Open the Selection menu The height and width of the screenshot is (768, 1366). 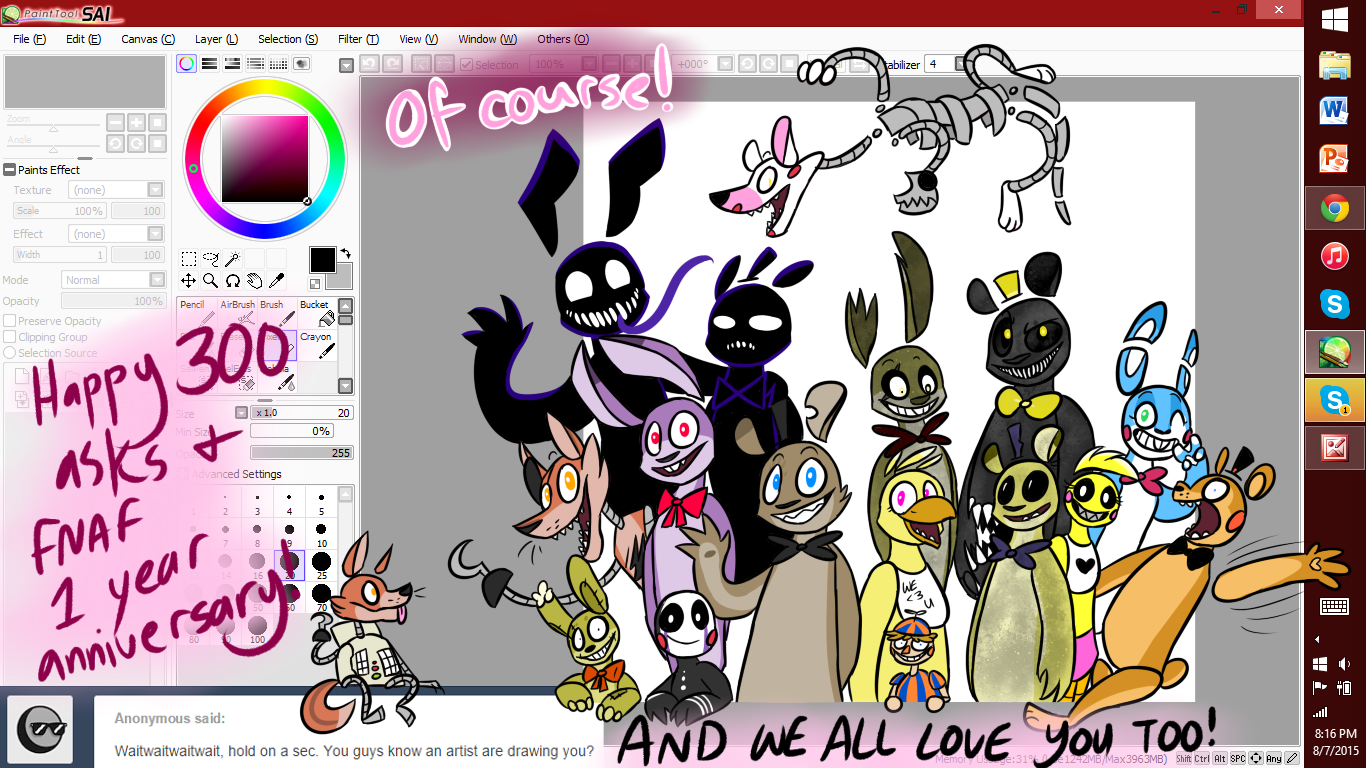288,39
